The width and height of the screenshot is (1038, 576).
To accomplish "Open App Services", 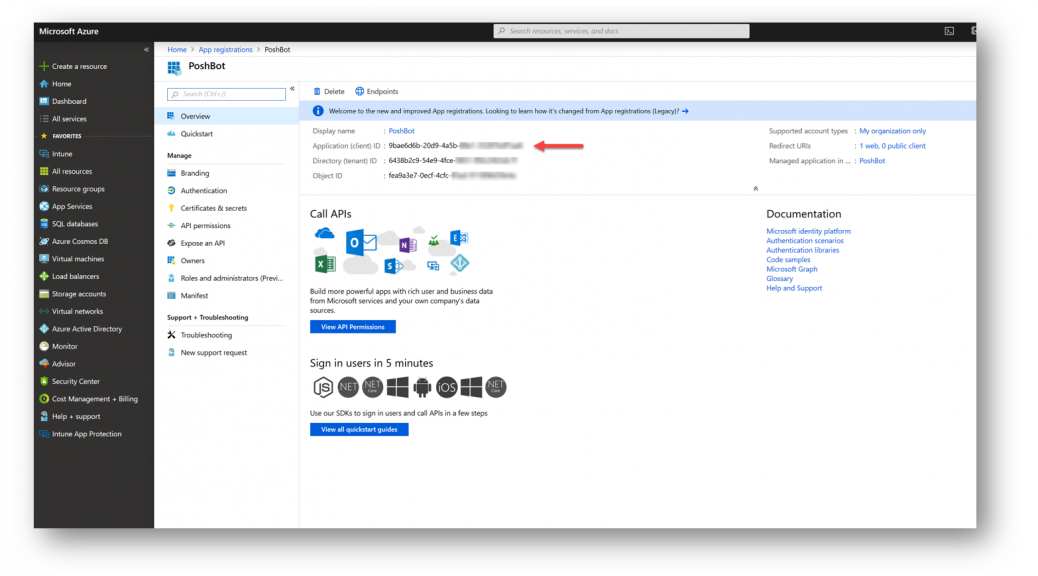I will coord(71,207).
